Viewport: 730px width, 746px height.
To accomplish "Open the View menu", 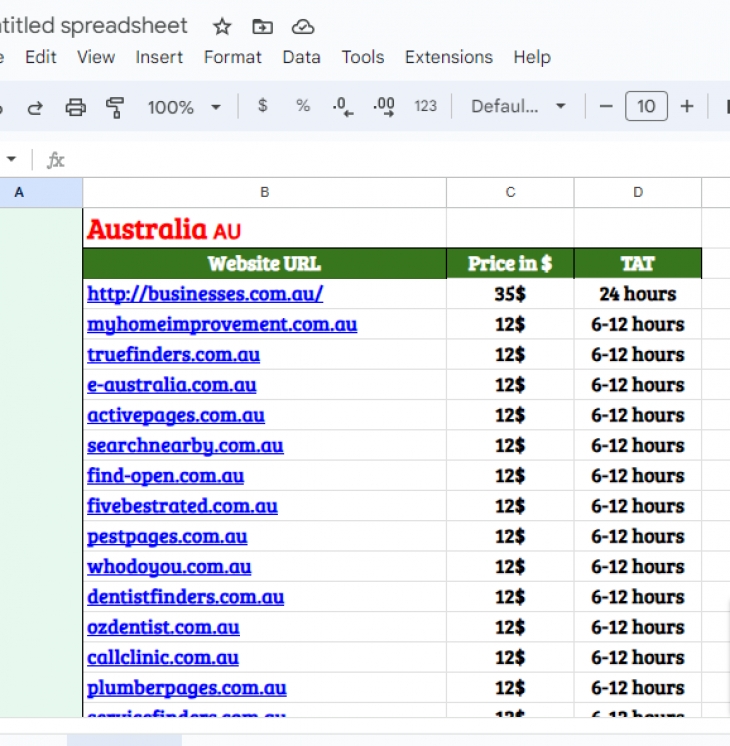I will click(96, 57).
